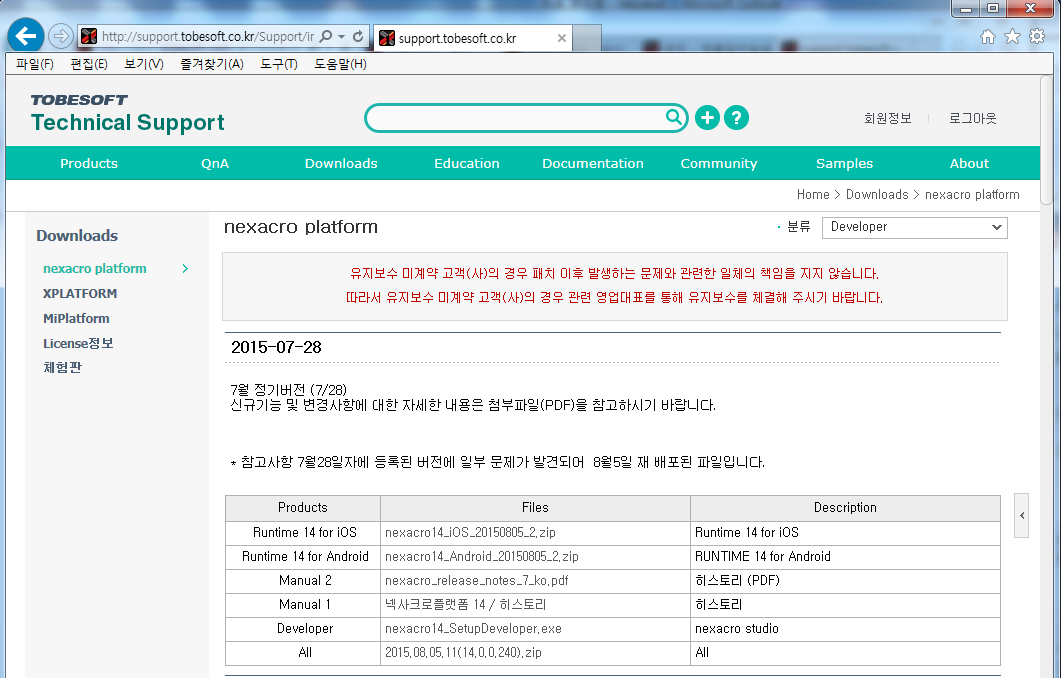Click nexacro platform in the breadcrumb
This screenshot has width=1061, height=678.
coord(972,195)
